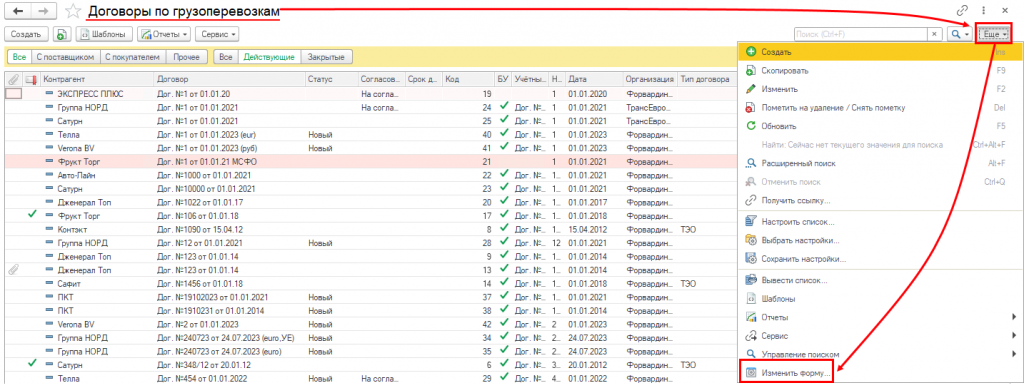
Task: Filter contracts by С покупателем
Action: pyautogui.click(x=133, y=57)
